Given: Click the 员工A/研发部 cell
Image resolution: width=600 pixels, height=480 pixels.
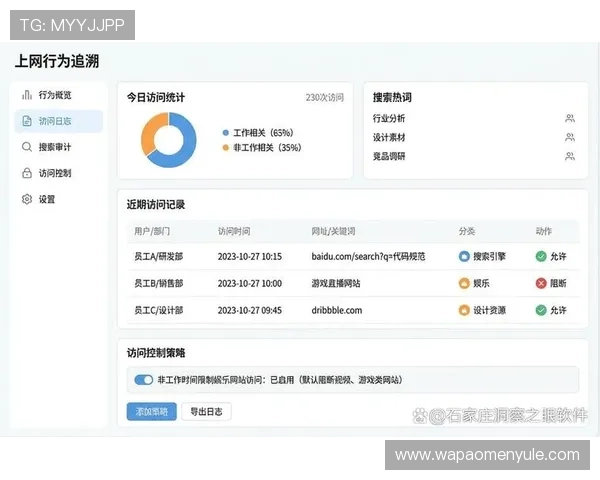Looking at the screenshot, I should 158,256.
